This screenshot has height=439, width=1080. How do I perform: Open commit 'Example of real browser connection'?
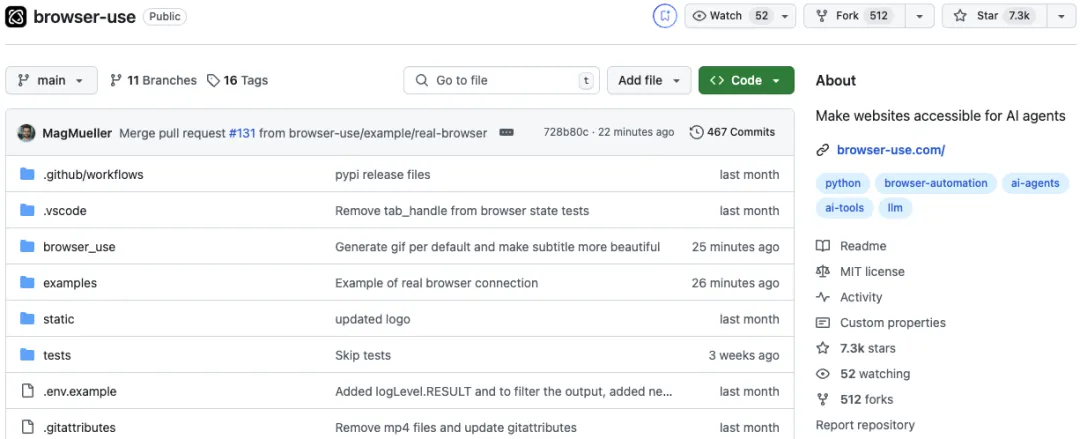(437, 283)
